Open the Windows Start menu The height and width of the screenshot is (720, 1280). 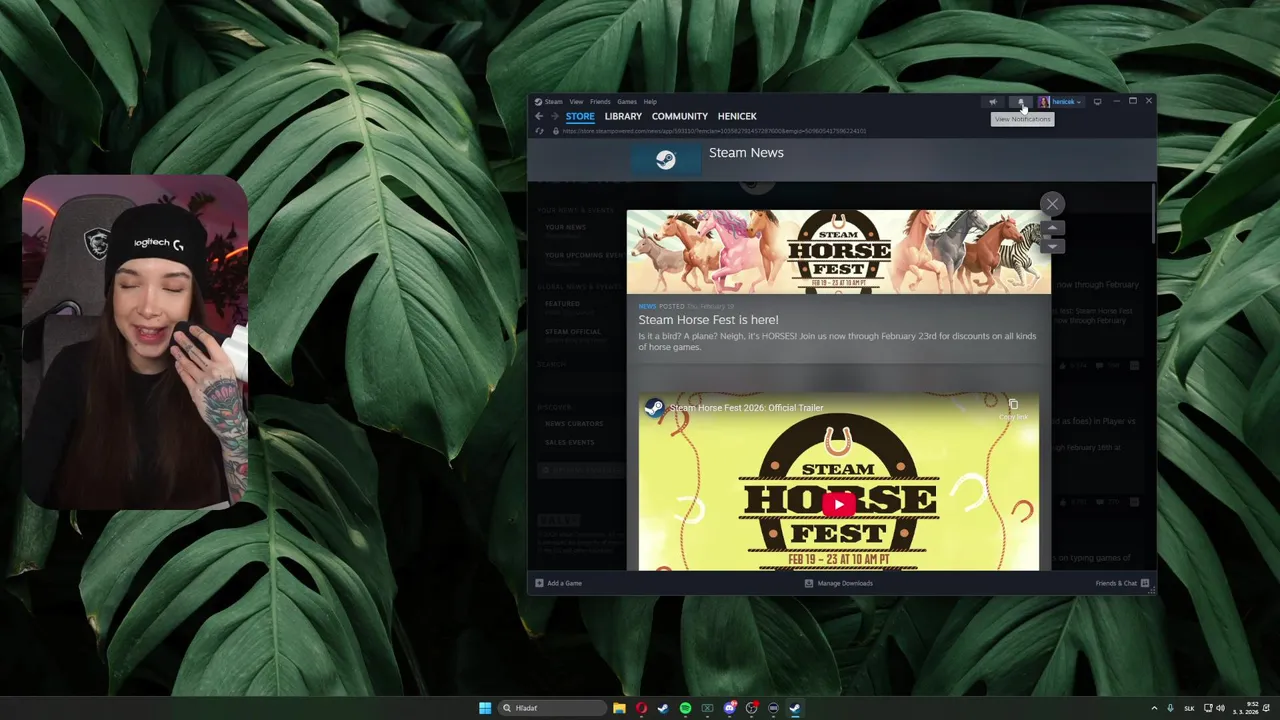485,708
